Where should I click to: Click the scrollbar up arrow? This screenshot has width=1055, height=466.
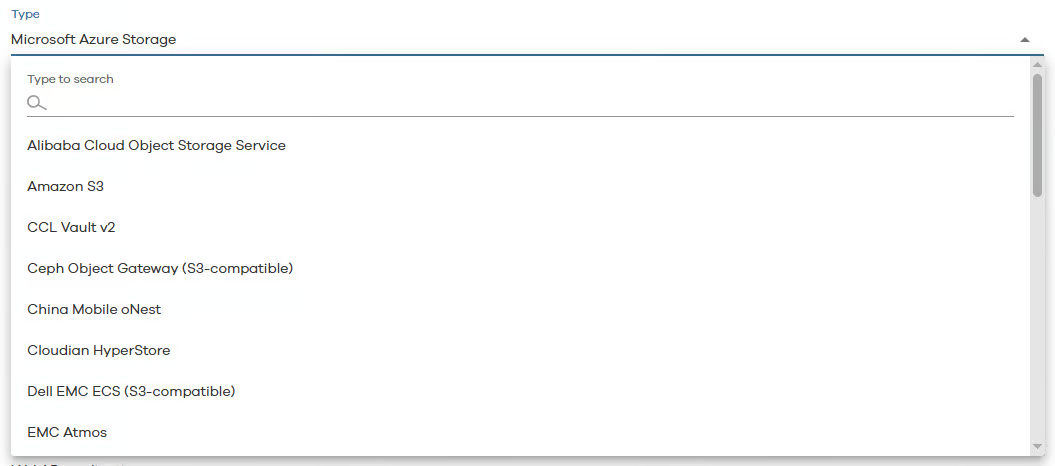[1037, 65]
